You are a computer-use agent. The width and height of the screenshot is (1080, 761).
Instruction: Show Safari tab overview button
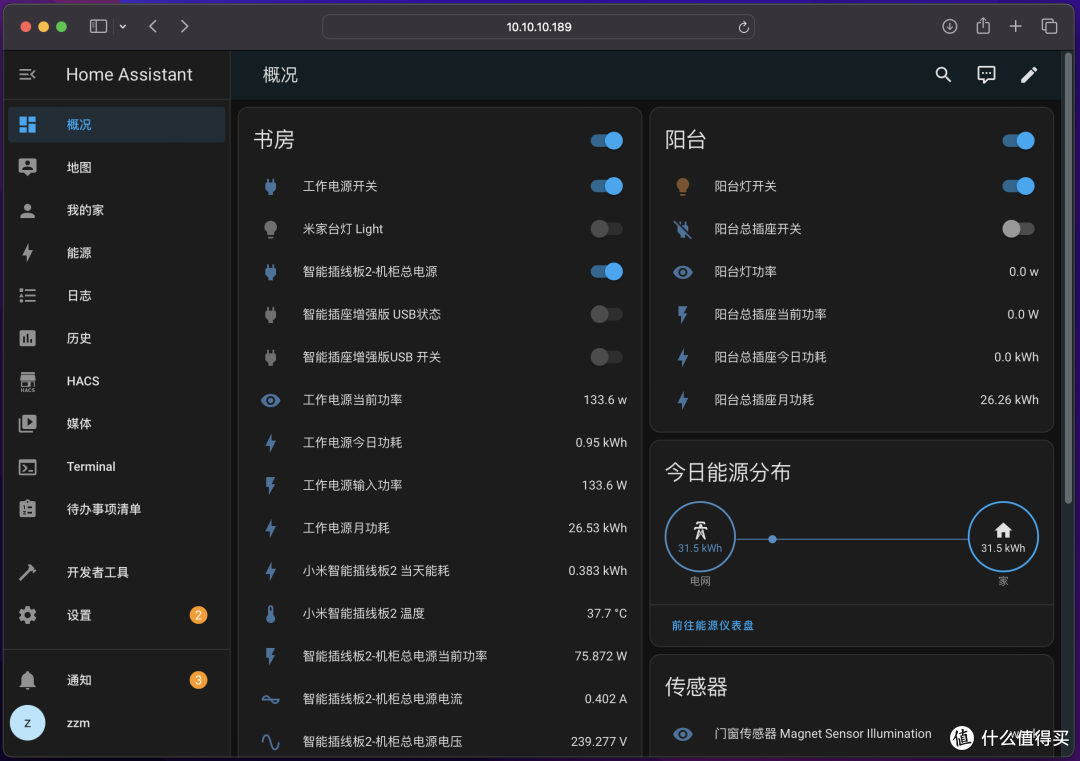click(1049, 26)
